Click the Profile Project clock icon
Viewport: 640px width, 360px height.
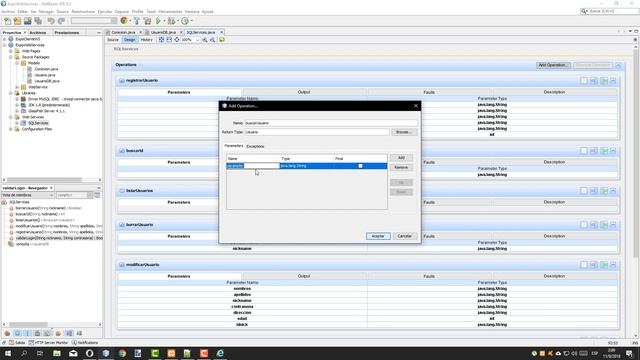click(185, 21)
